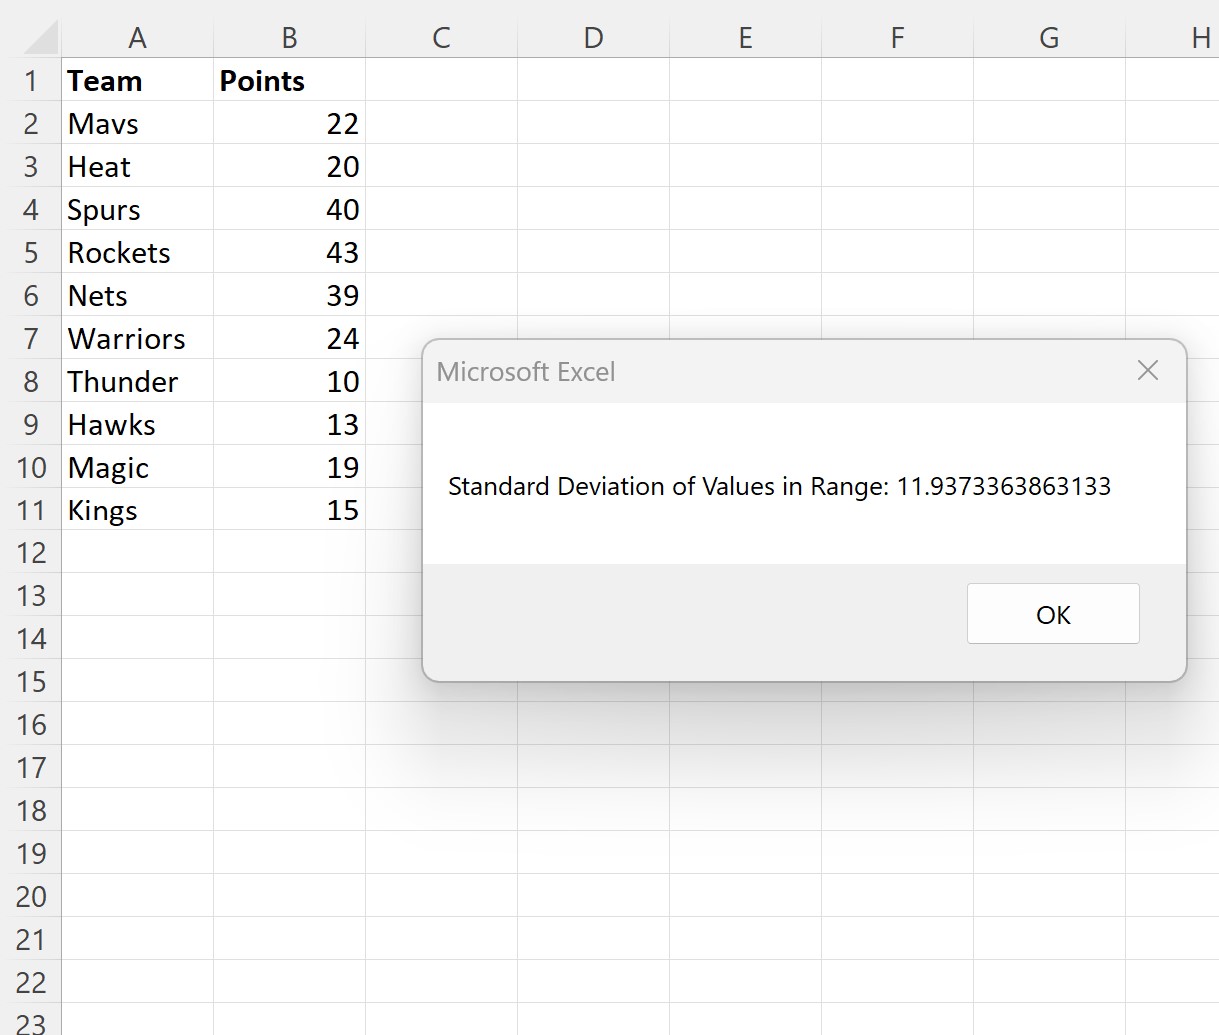Viewport: 1219px width, 1035px height.
Task: Click the Magic points value 19
Action: tap(290, 467)
